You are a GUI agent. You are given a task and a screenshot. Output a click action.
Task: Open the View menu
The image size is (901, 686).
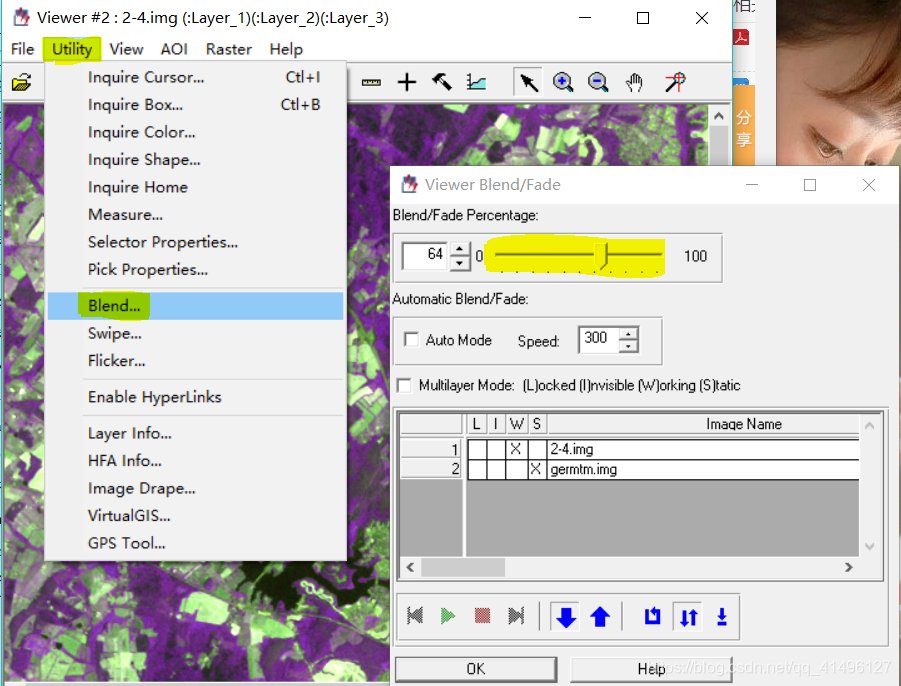[126, 49]
